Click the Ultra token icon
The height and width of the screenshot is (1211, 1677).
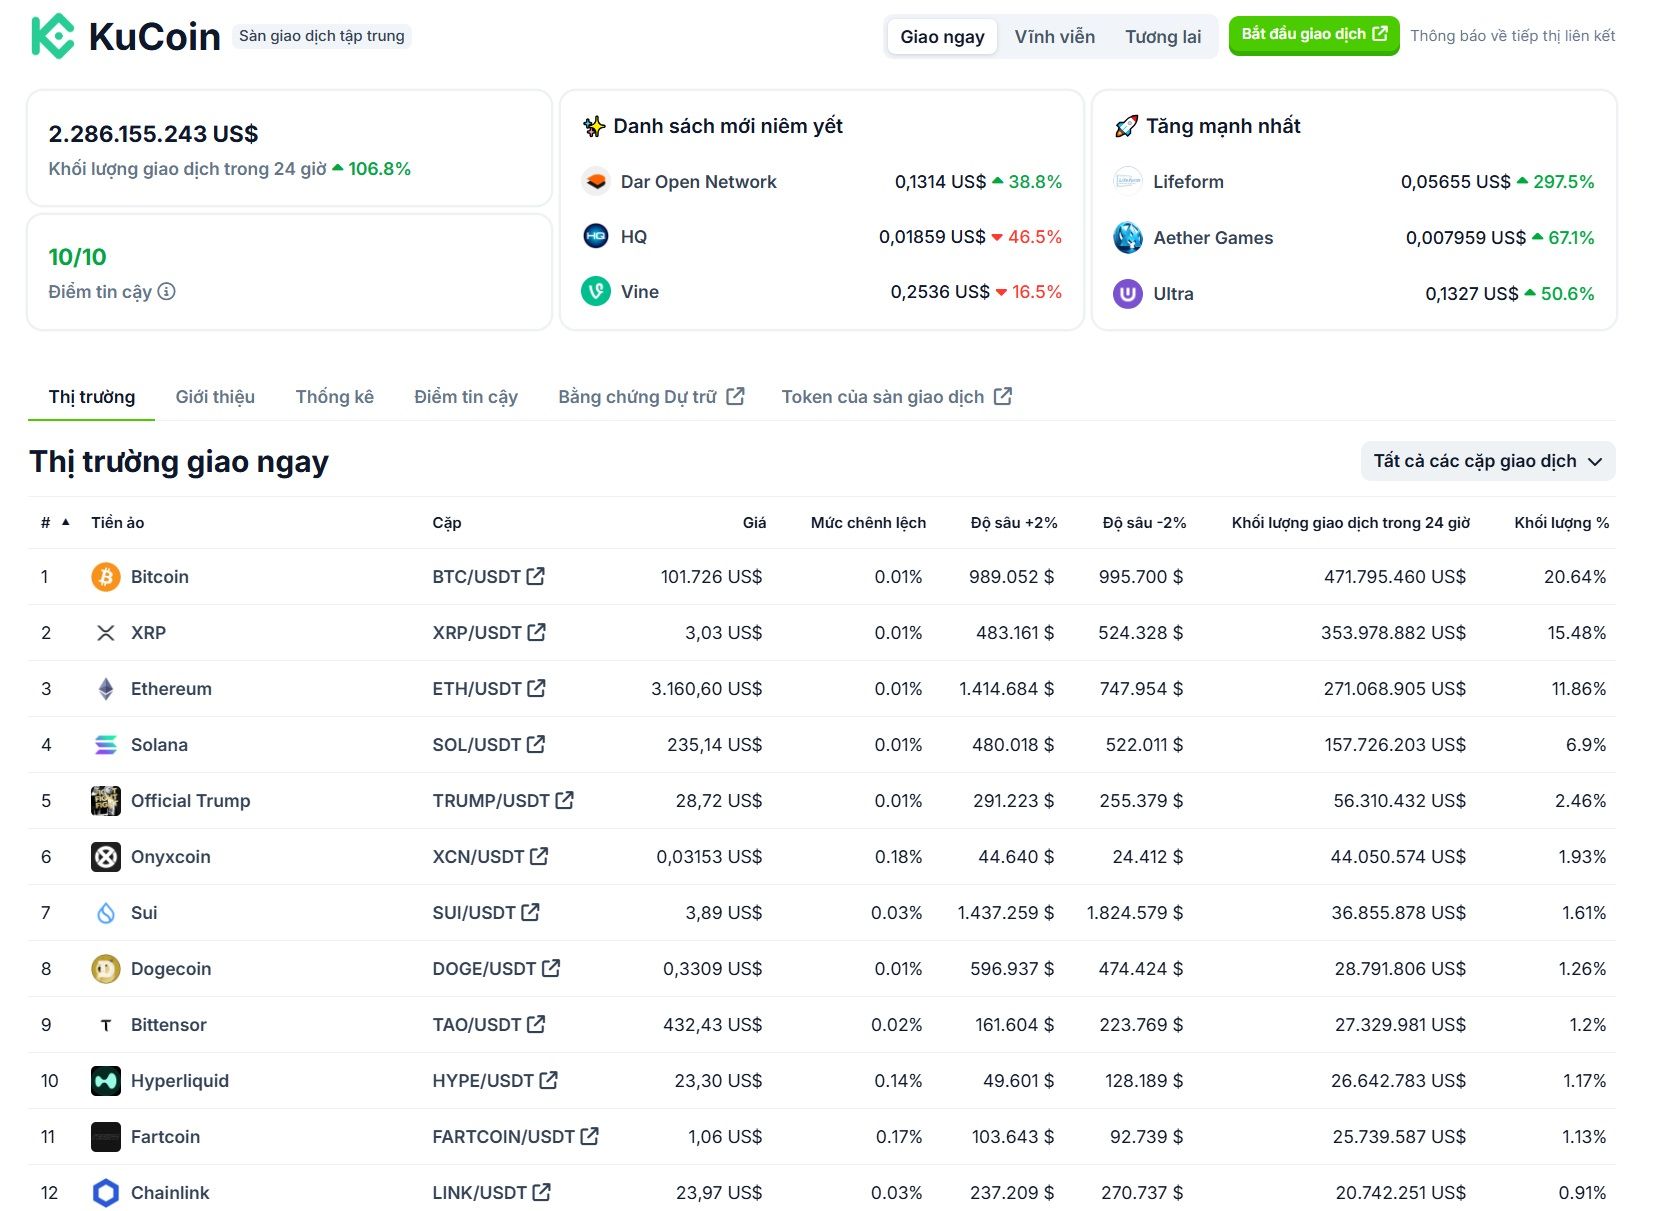pyautogui.click(x=1128, y=293)
